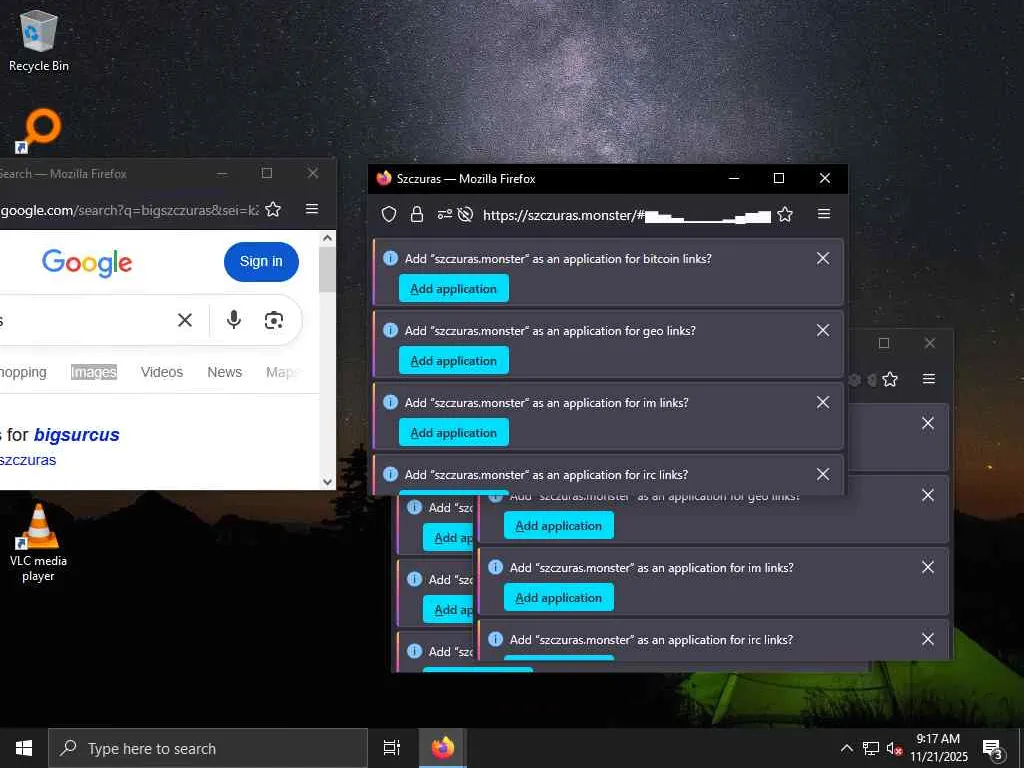1024x768 pixels.
Task: Open the Recycle Bin desktop icon
Action: pyautogui.click(x=39, y=41)
